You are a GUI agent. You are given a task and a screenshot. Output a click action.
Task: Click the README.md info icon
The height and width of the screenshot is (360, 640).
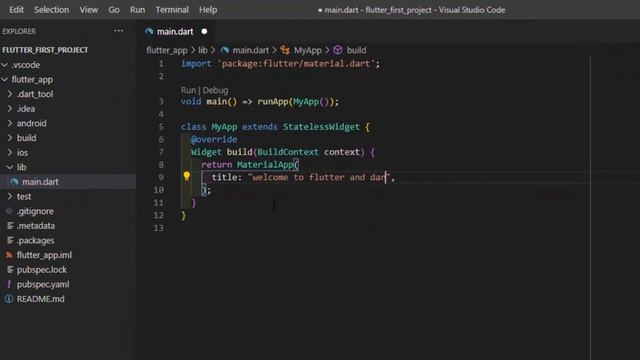pos(9,299)
